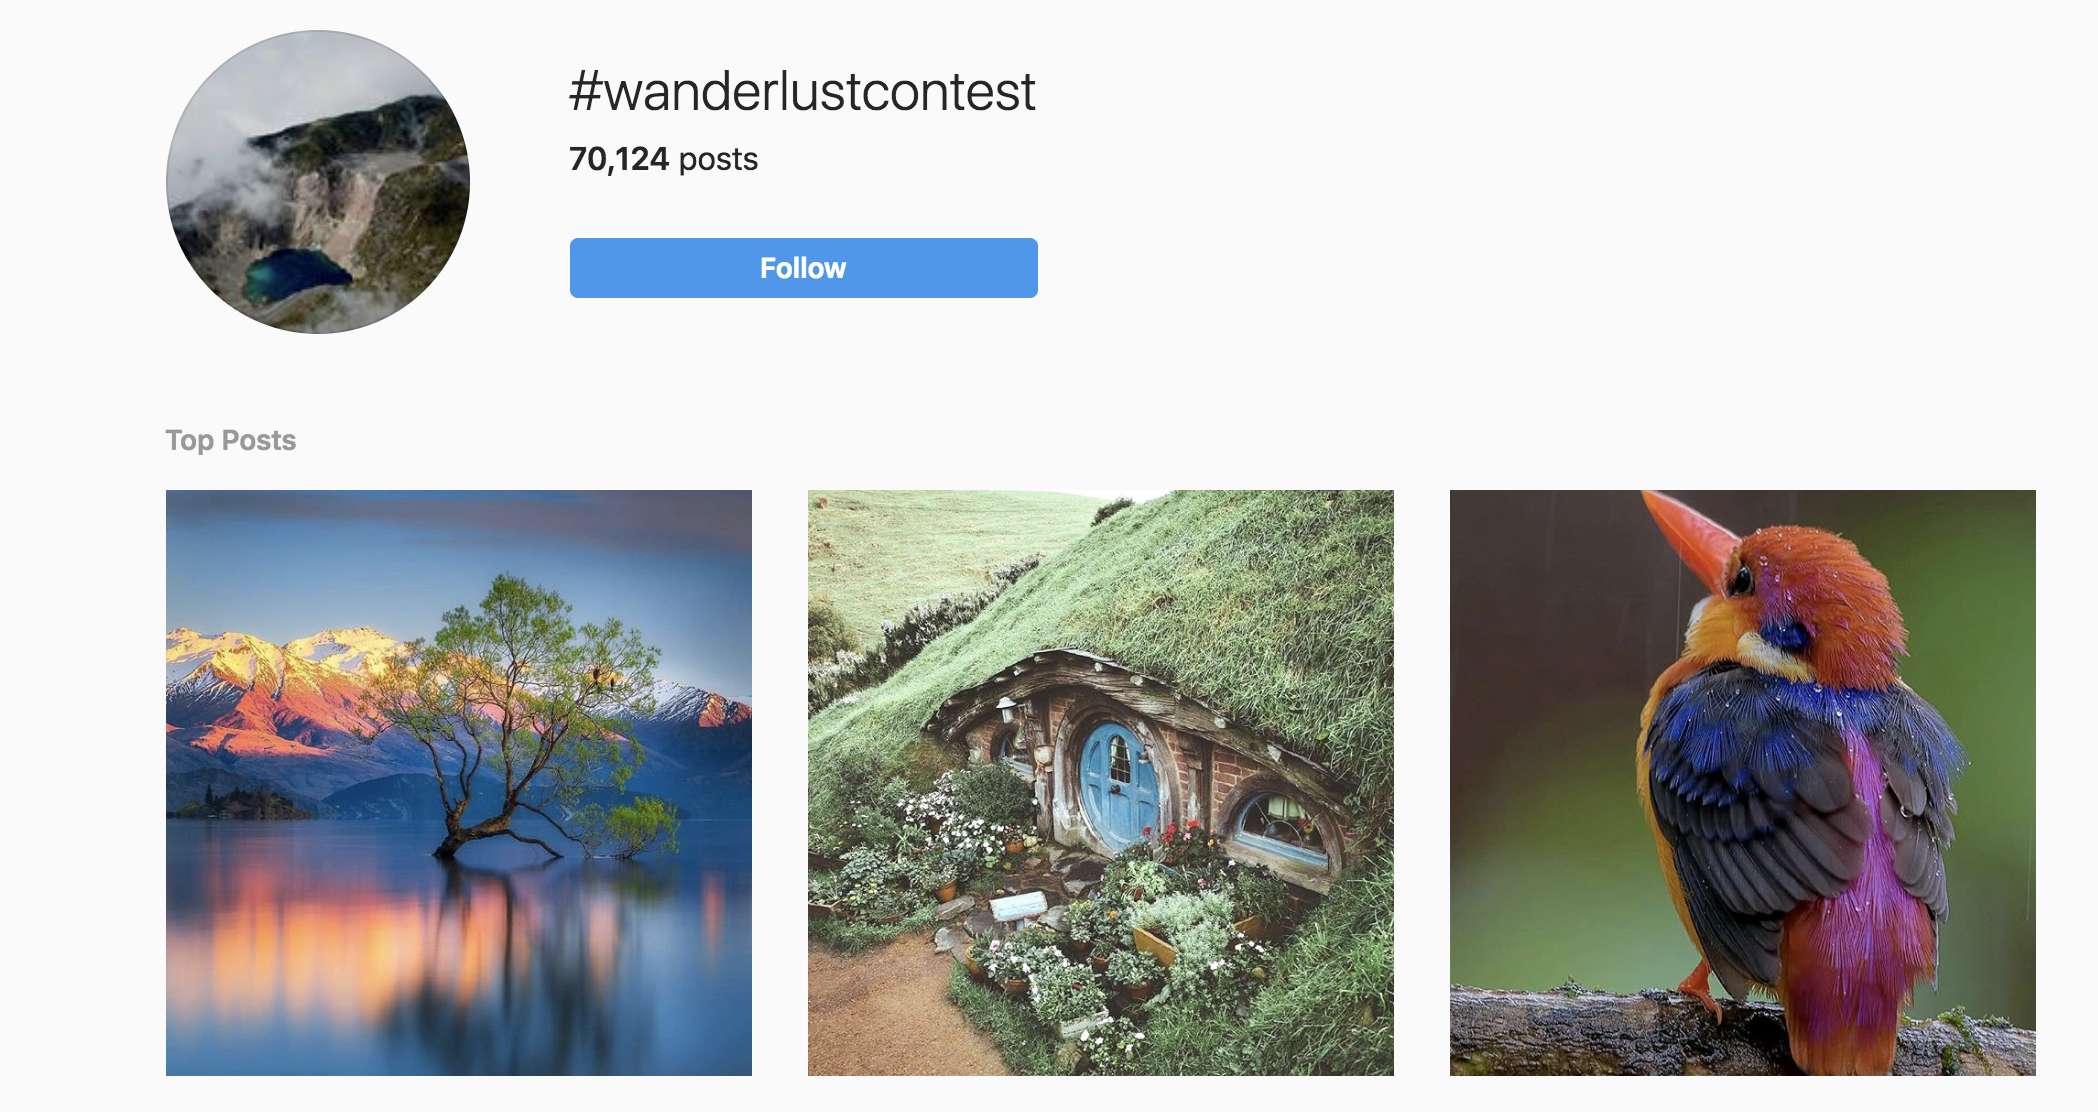Click the Top Posts section heading
Viewport: 2098px width, 1112px height.
[x=231, y=440]
